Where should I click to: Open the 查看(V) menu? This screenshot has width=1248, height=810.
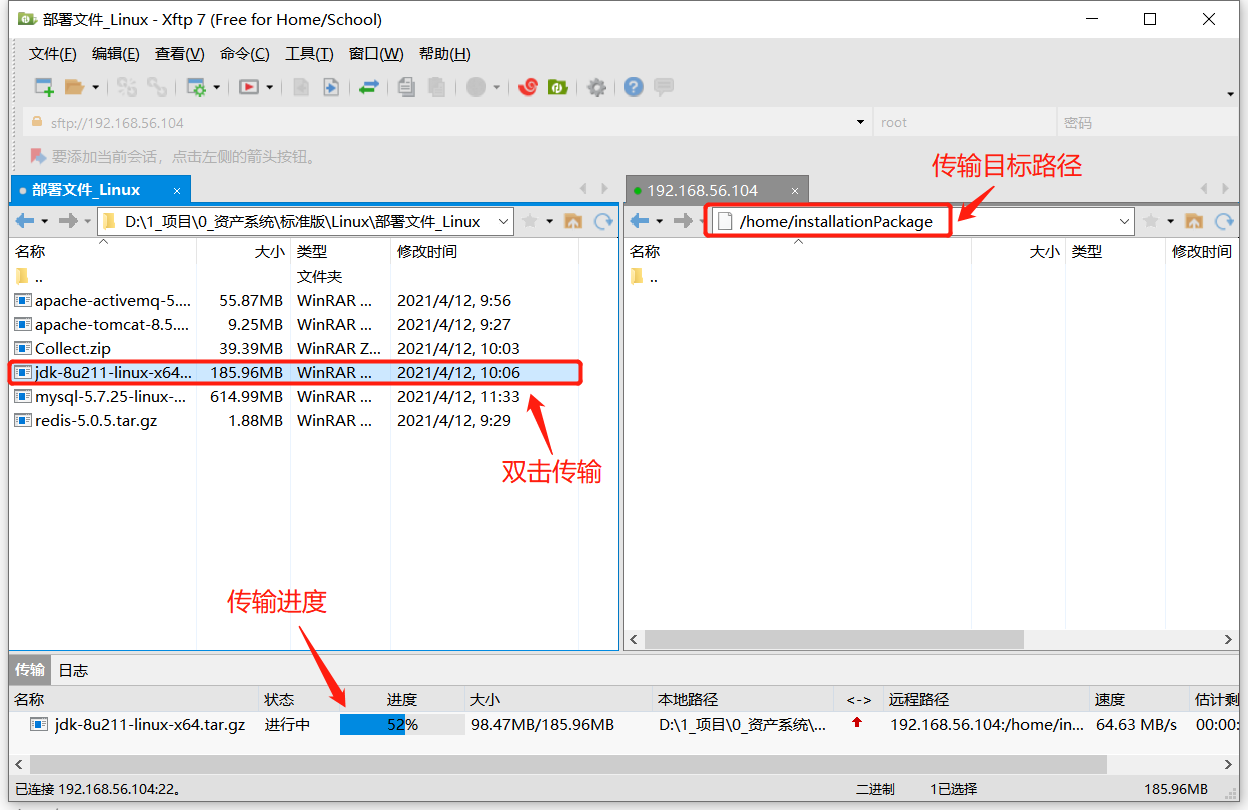pos(180,54)
